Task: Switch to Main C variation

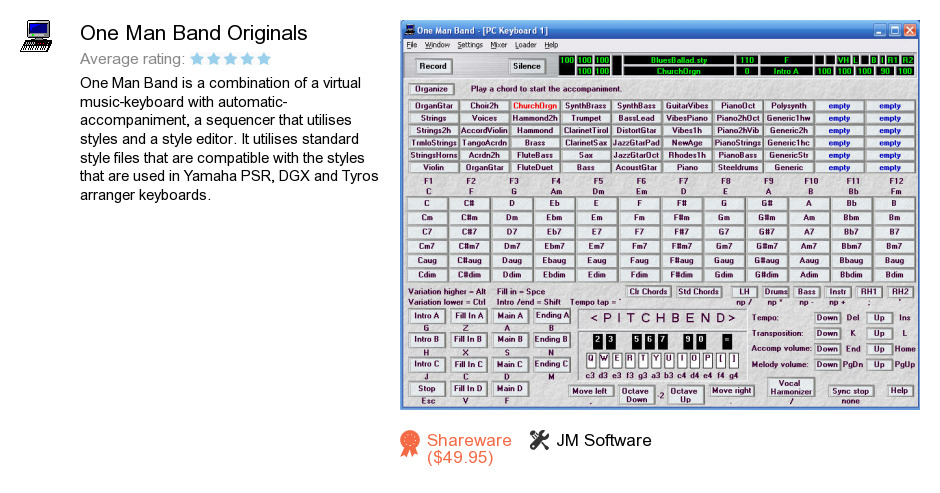Action: click(510, 364)
